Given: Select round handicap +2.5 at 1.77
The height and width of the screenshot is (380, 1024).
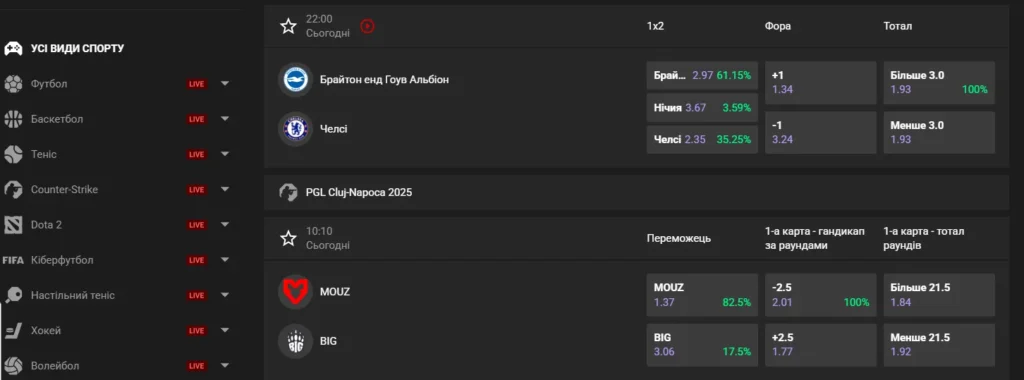Looking at the screenshot, I should [x=820, y=345].
